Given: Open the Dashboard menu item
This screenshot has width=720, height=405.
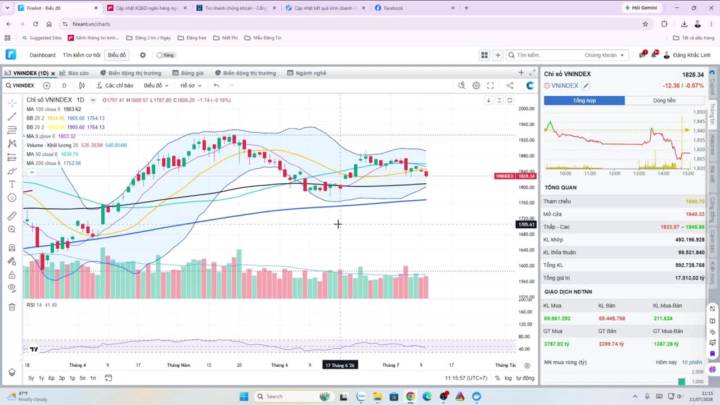Looking at the screenshot, I should click(x=42, y=55).
